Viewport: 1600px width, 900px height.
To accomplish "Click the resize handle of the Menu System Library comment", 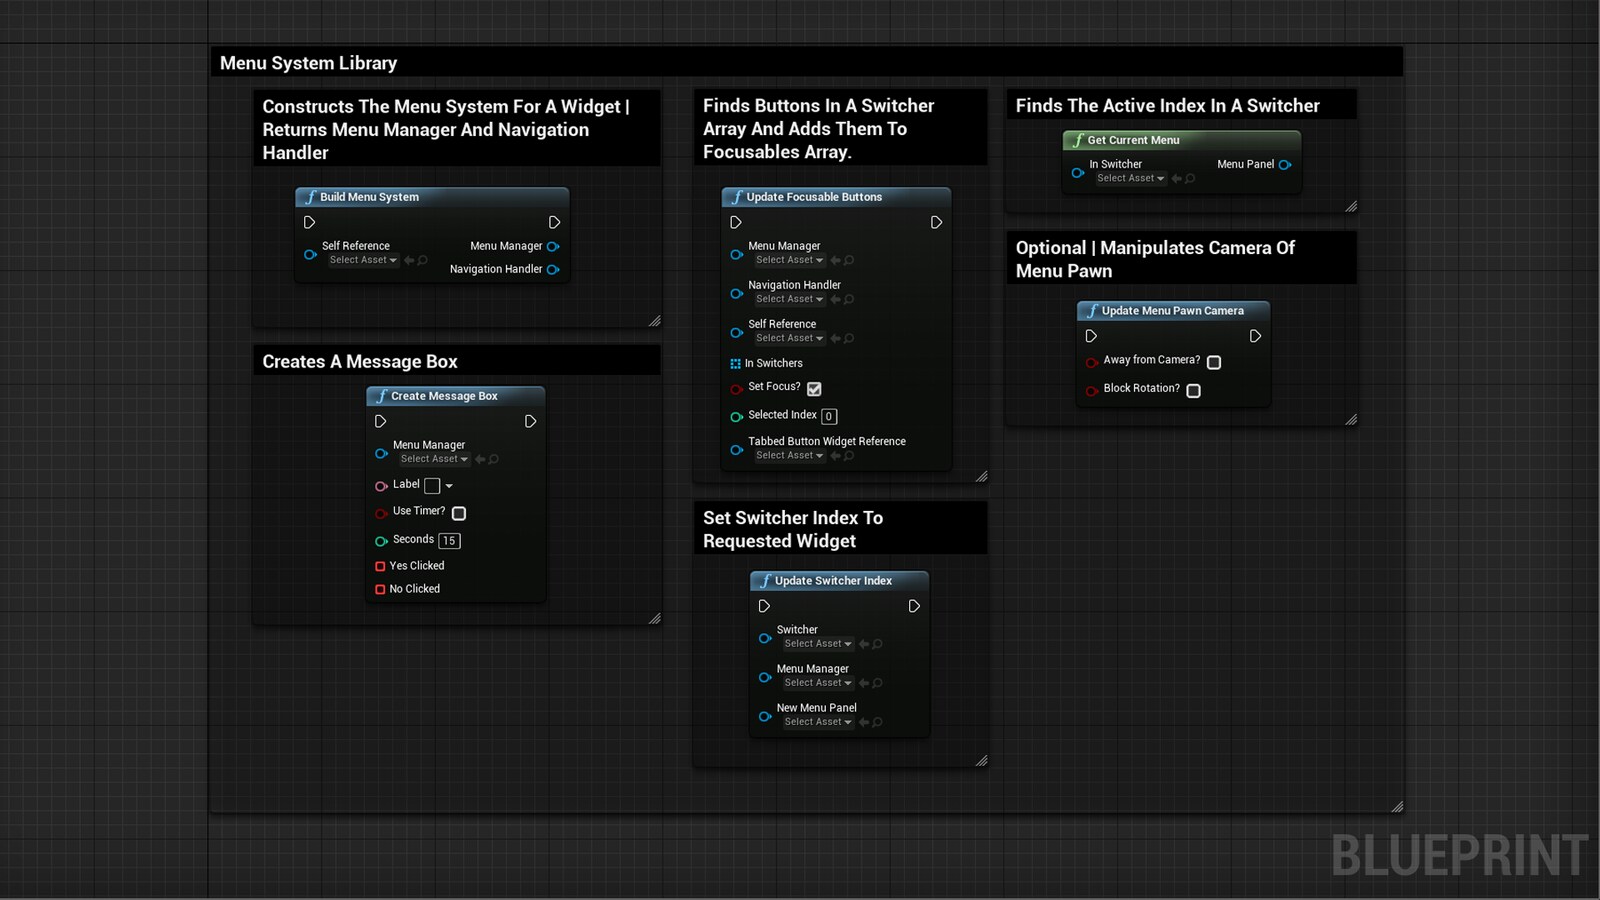I will click(1397, 807).
